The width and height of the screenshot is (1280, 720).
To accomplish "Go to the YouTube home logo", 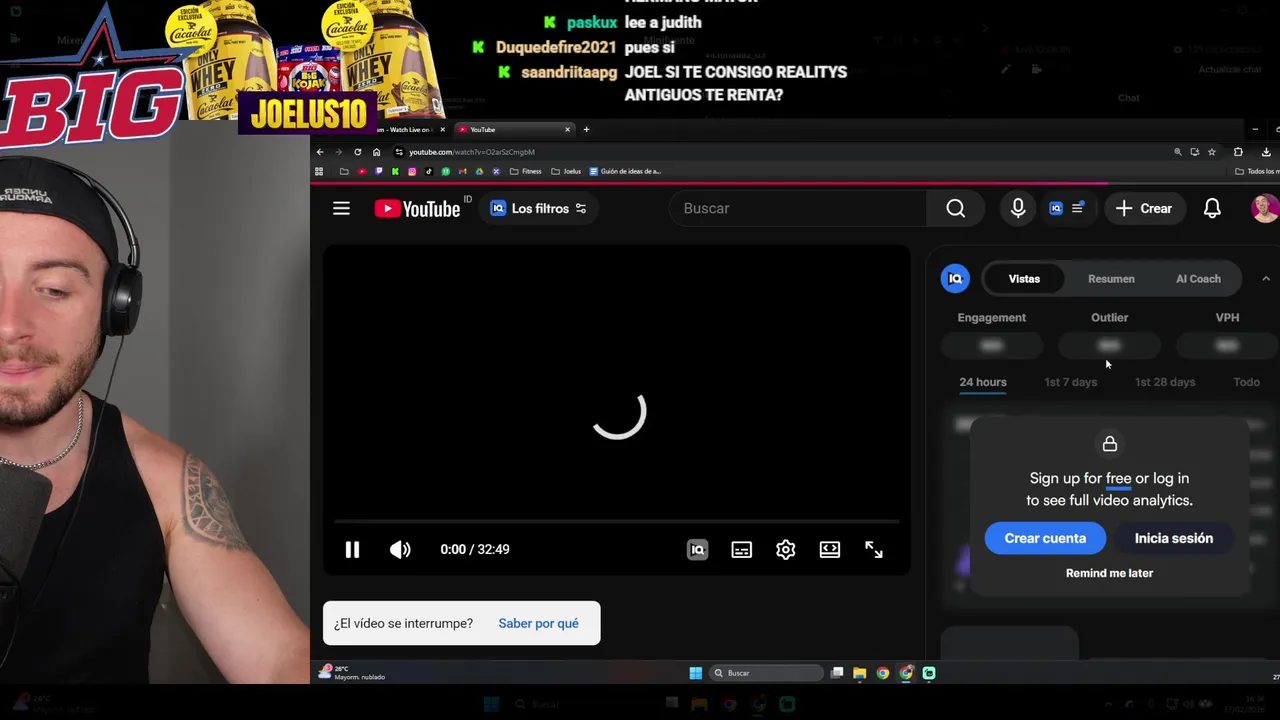I will [417, 208].
